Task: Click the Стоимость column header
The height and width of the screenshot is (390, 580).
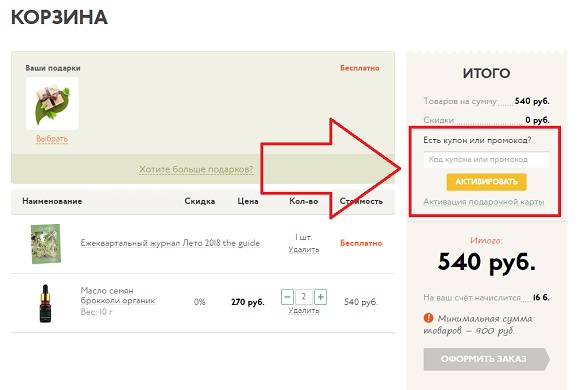Action: pos(361,201)
